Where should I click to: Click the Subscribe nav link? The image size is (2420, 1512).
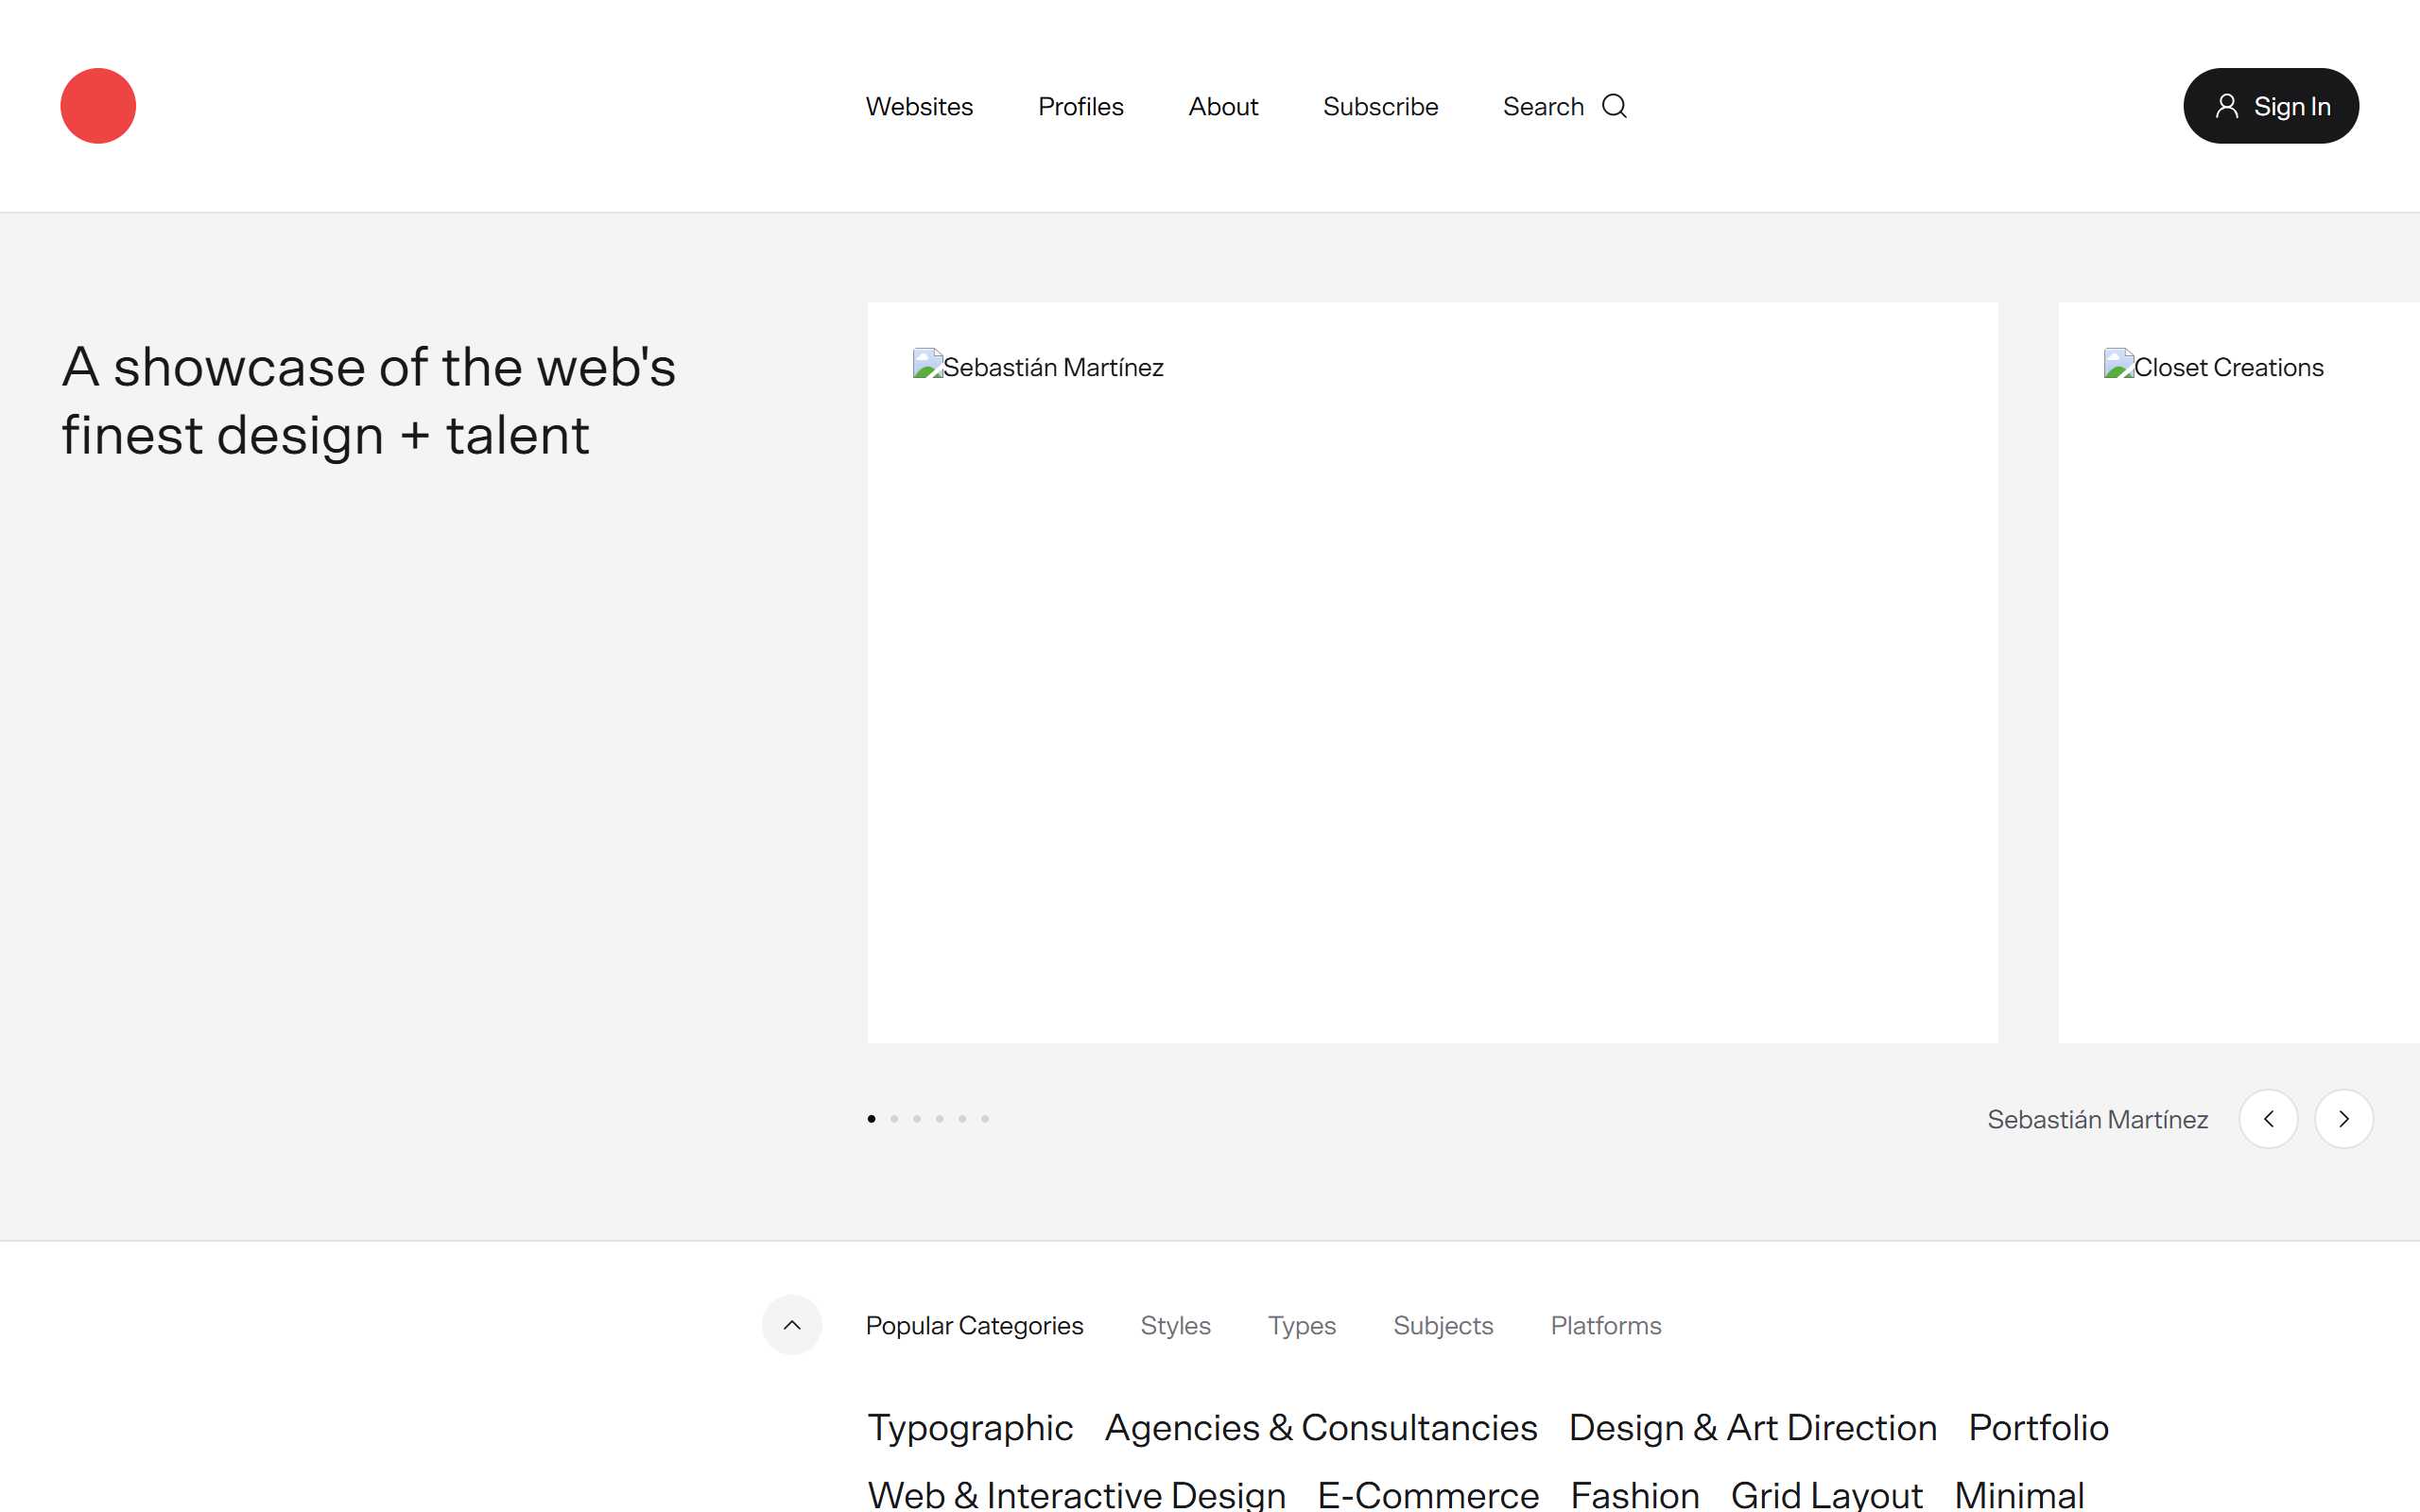1380,107
